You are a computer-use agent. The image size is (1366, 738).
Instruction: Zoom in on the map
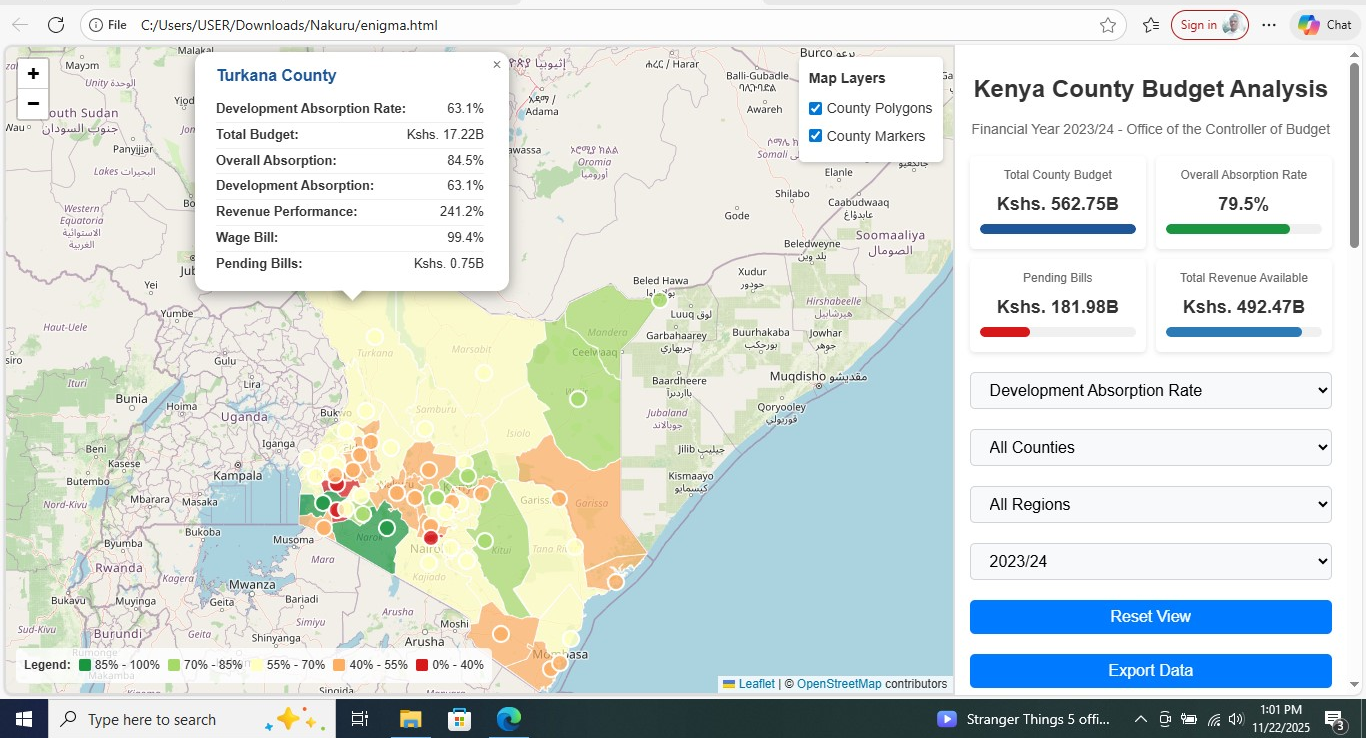33,74
